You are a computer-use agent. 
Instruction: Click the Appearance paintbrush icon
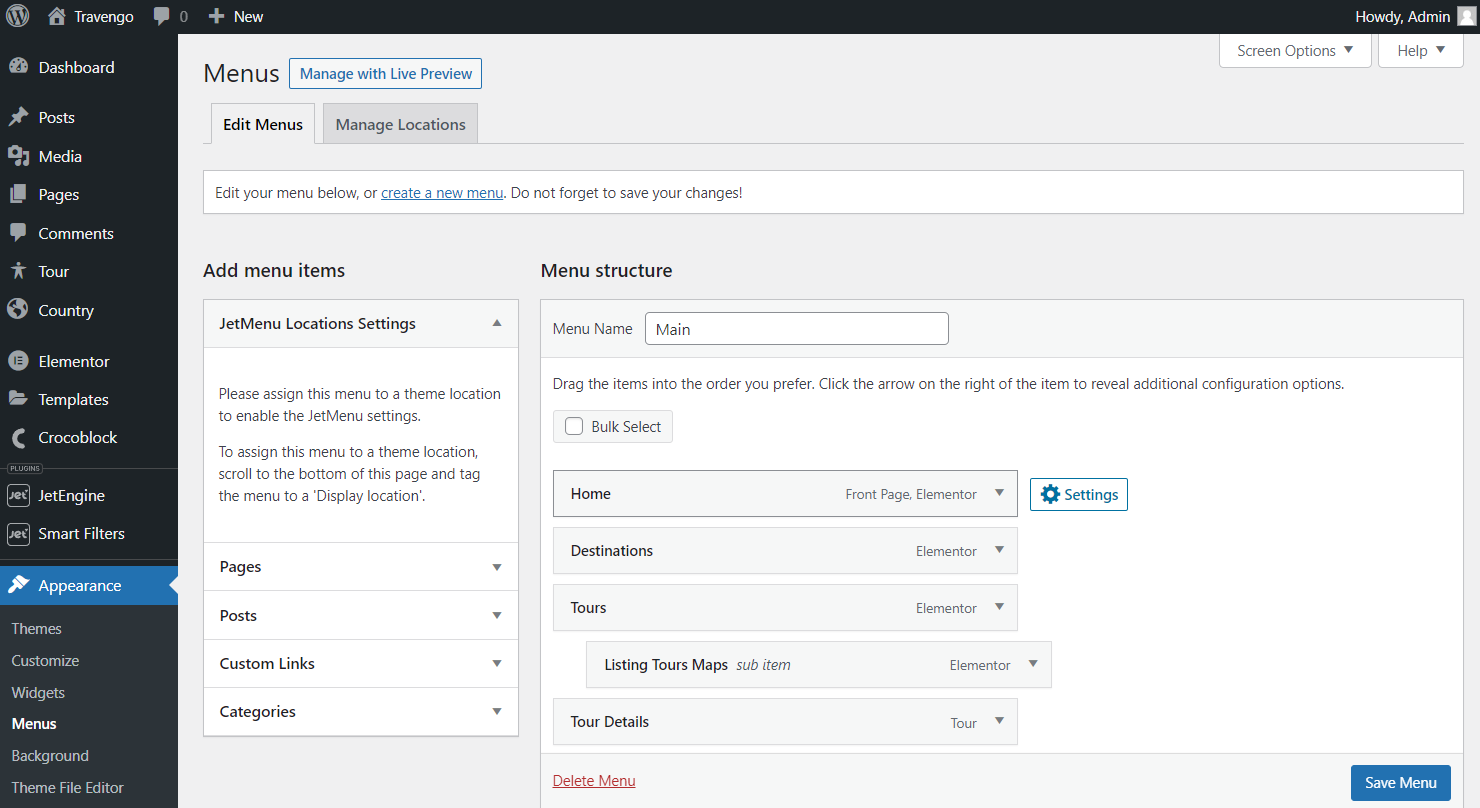[x=18, y=585]
